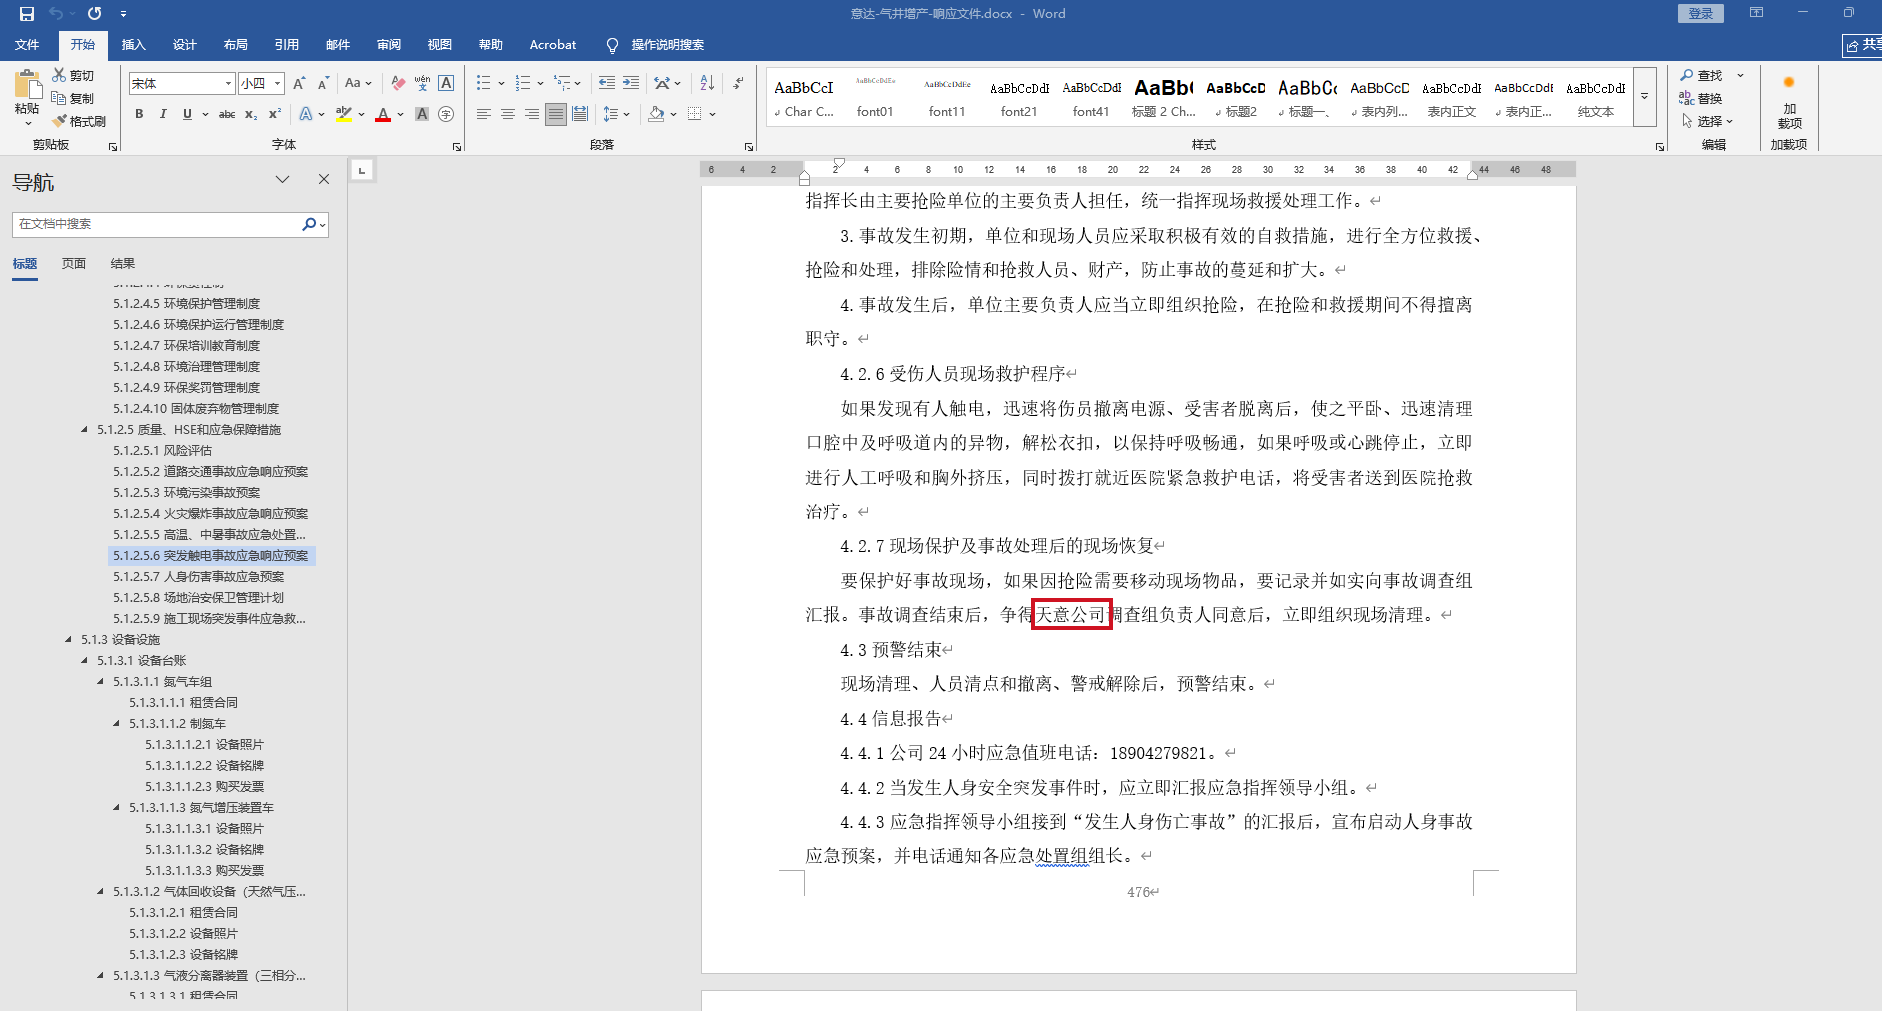Apply paragraph shading with the paint bucket

(x=656, y=114)
